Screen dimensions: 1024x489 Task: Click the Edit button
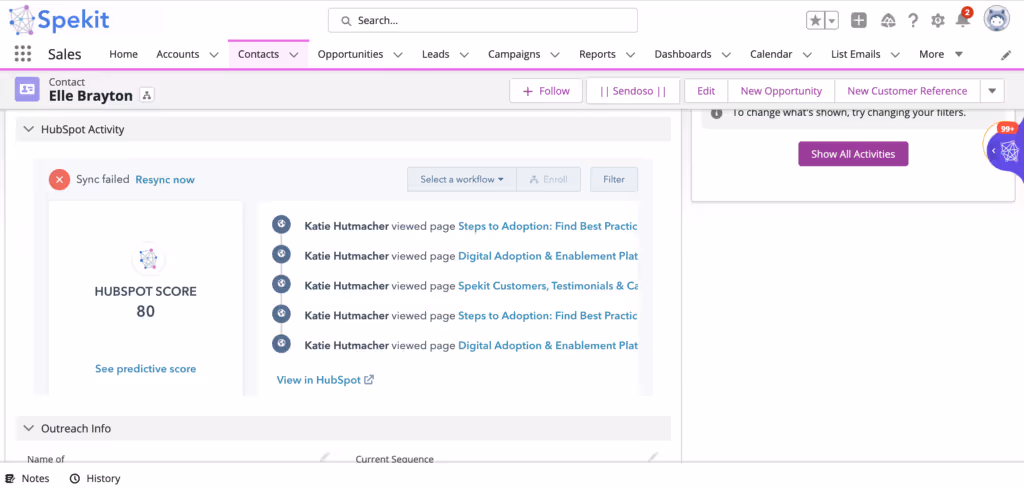pyautogui.click(x=706, y=91)
